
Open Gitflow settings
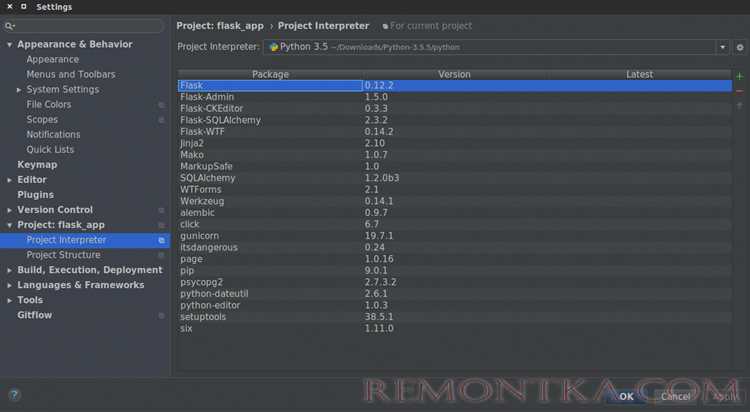pos(34,315)
